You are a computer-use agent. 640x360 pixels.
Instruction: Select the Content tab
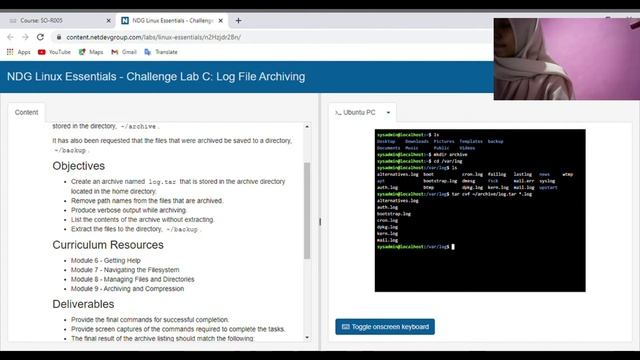(27, 112)
